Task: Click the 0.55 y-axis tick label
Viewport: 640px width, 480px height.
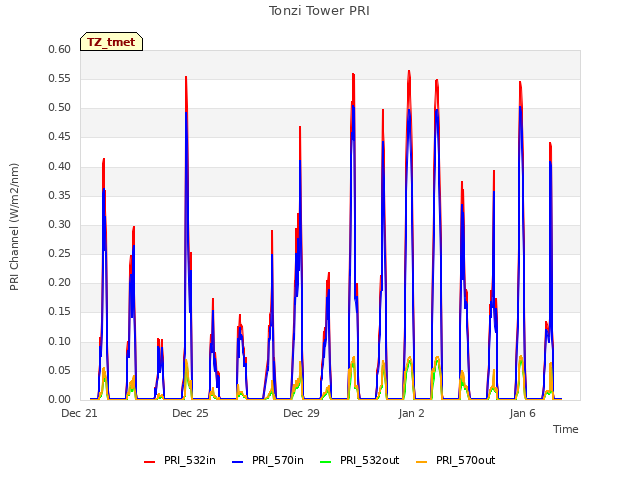Action: click(x=60, y=78)
